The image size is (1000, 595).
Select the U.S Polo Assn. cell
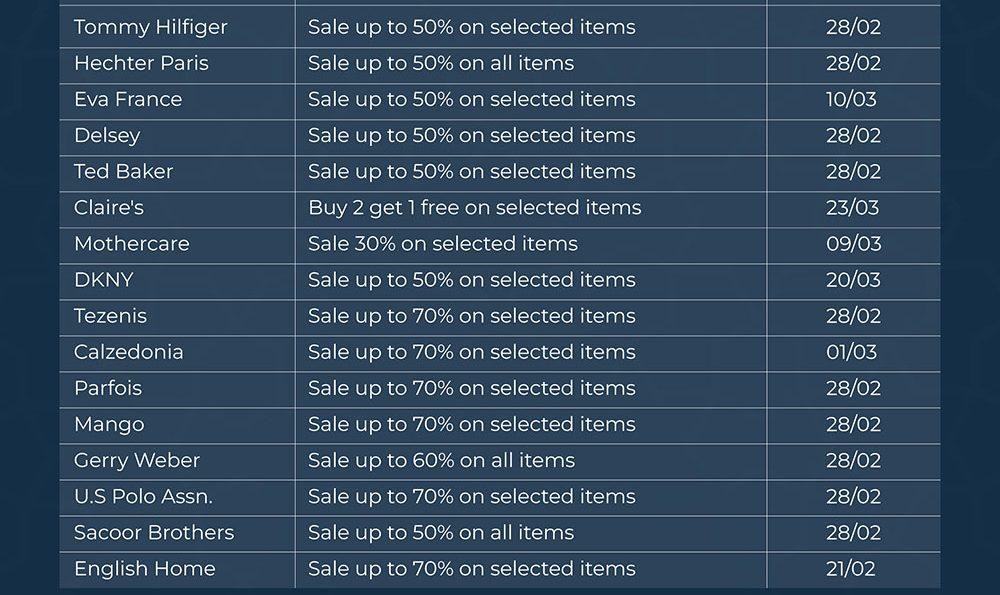point(143,496)
